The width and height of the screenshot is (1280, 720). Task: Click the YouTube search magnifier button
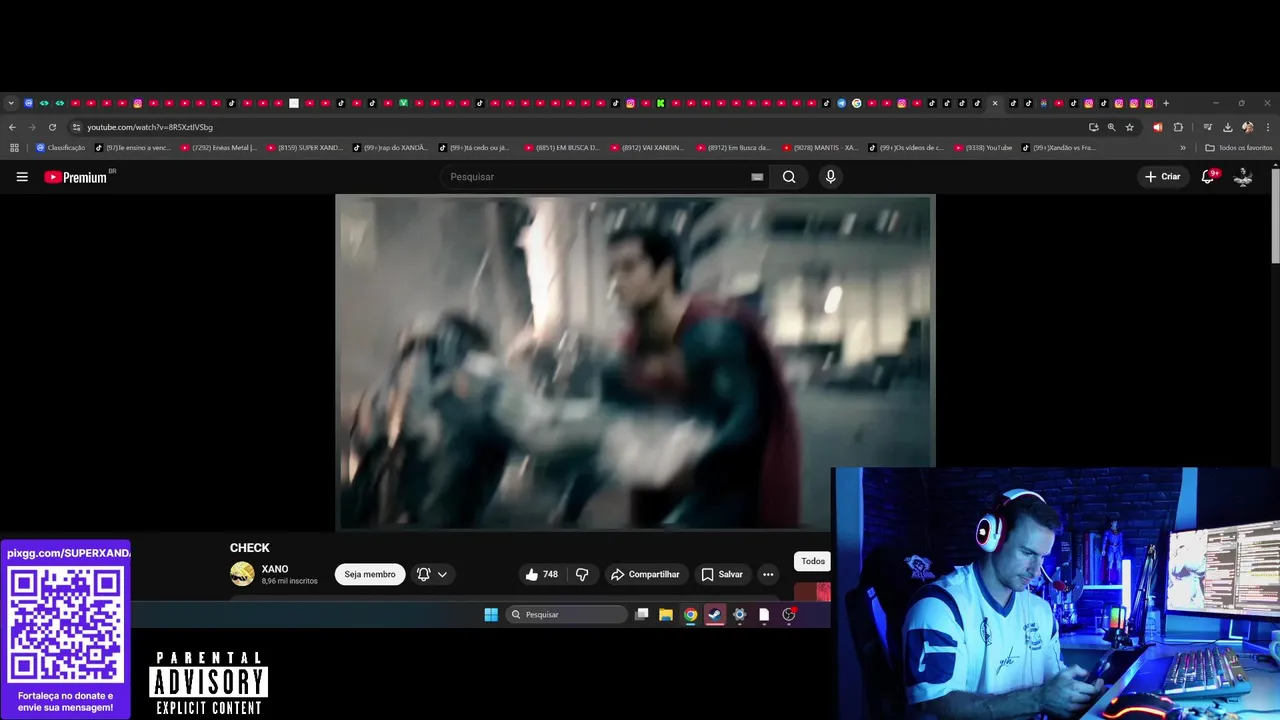789,177
